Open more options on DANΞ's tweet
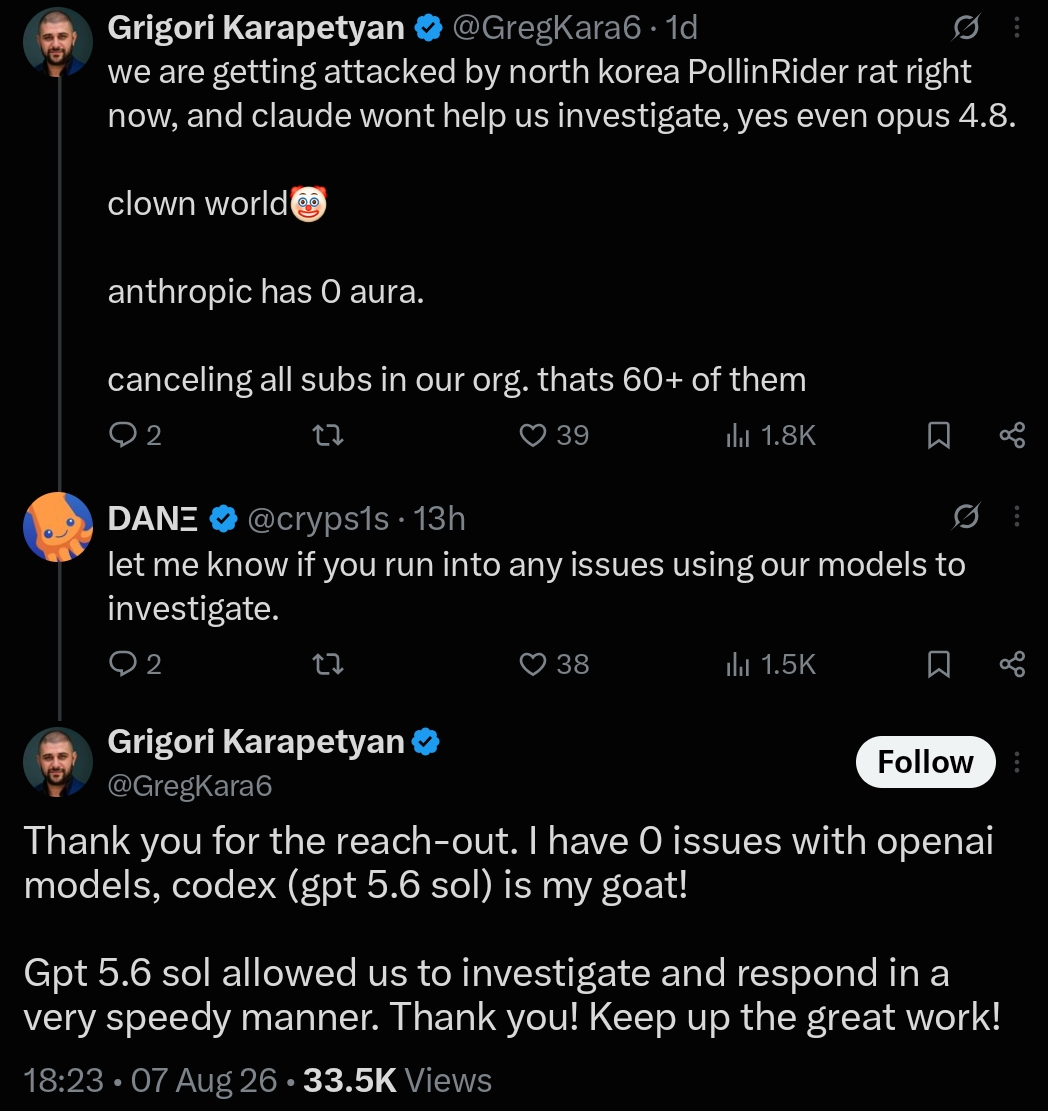The image size is (1048, 1111). tap(1017, 516)
